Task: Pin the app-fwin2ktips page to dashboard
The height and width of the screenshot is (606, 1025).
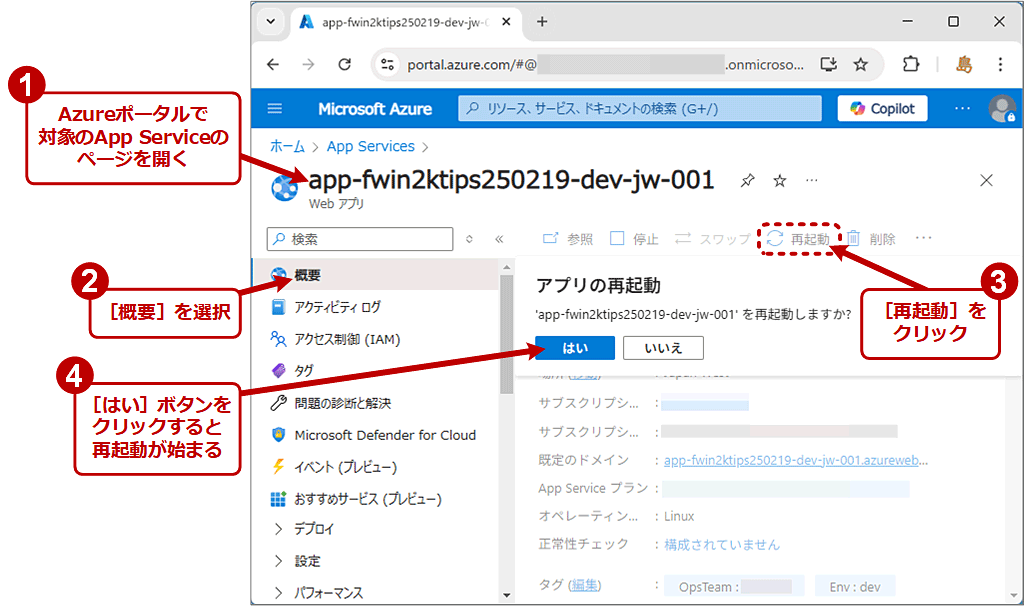Action: 746,181
